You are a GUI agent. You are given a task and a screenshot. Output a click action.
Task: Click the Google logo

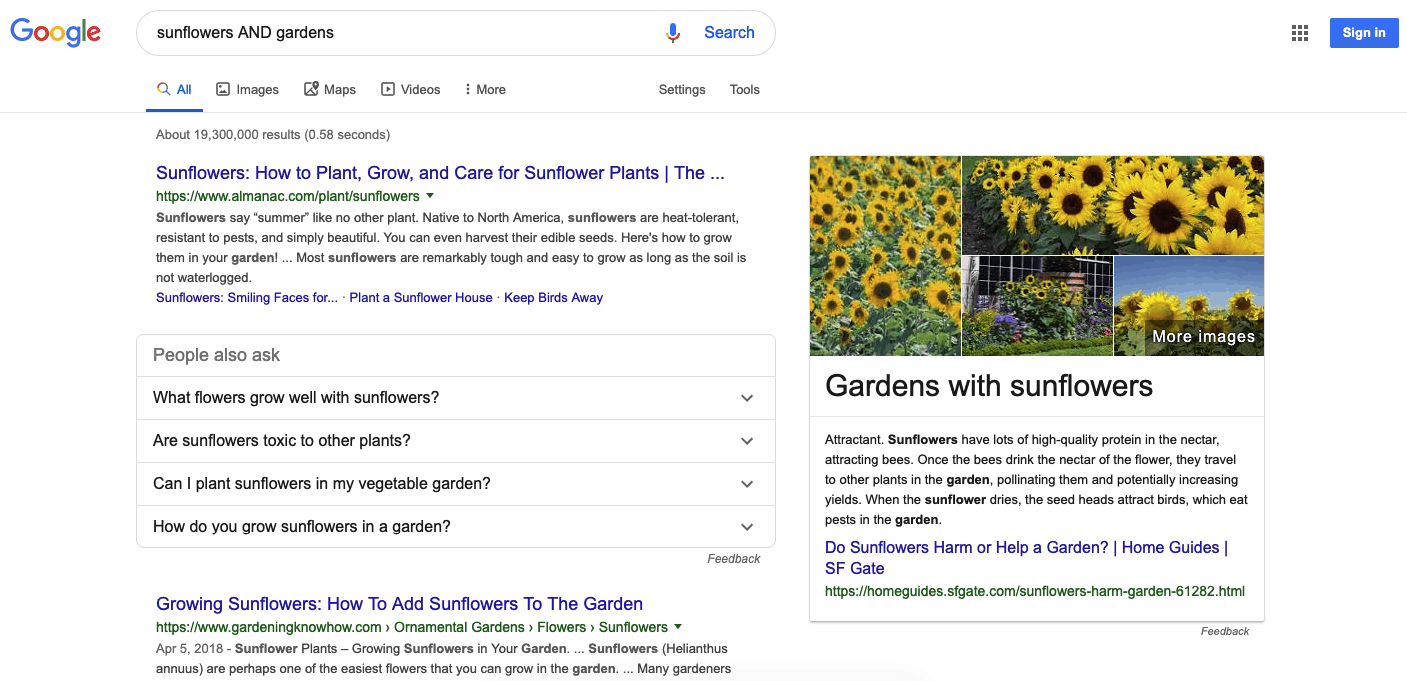55,32
